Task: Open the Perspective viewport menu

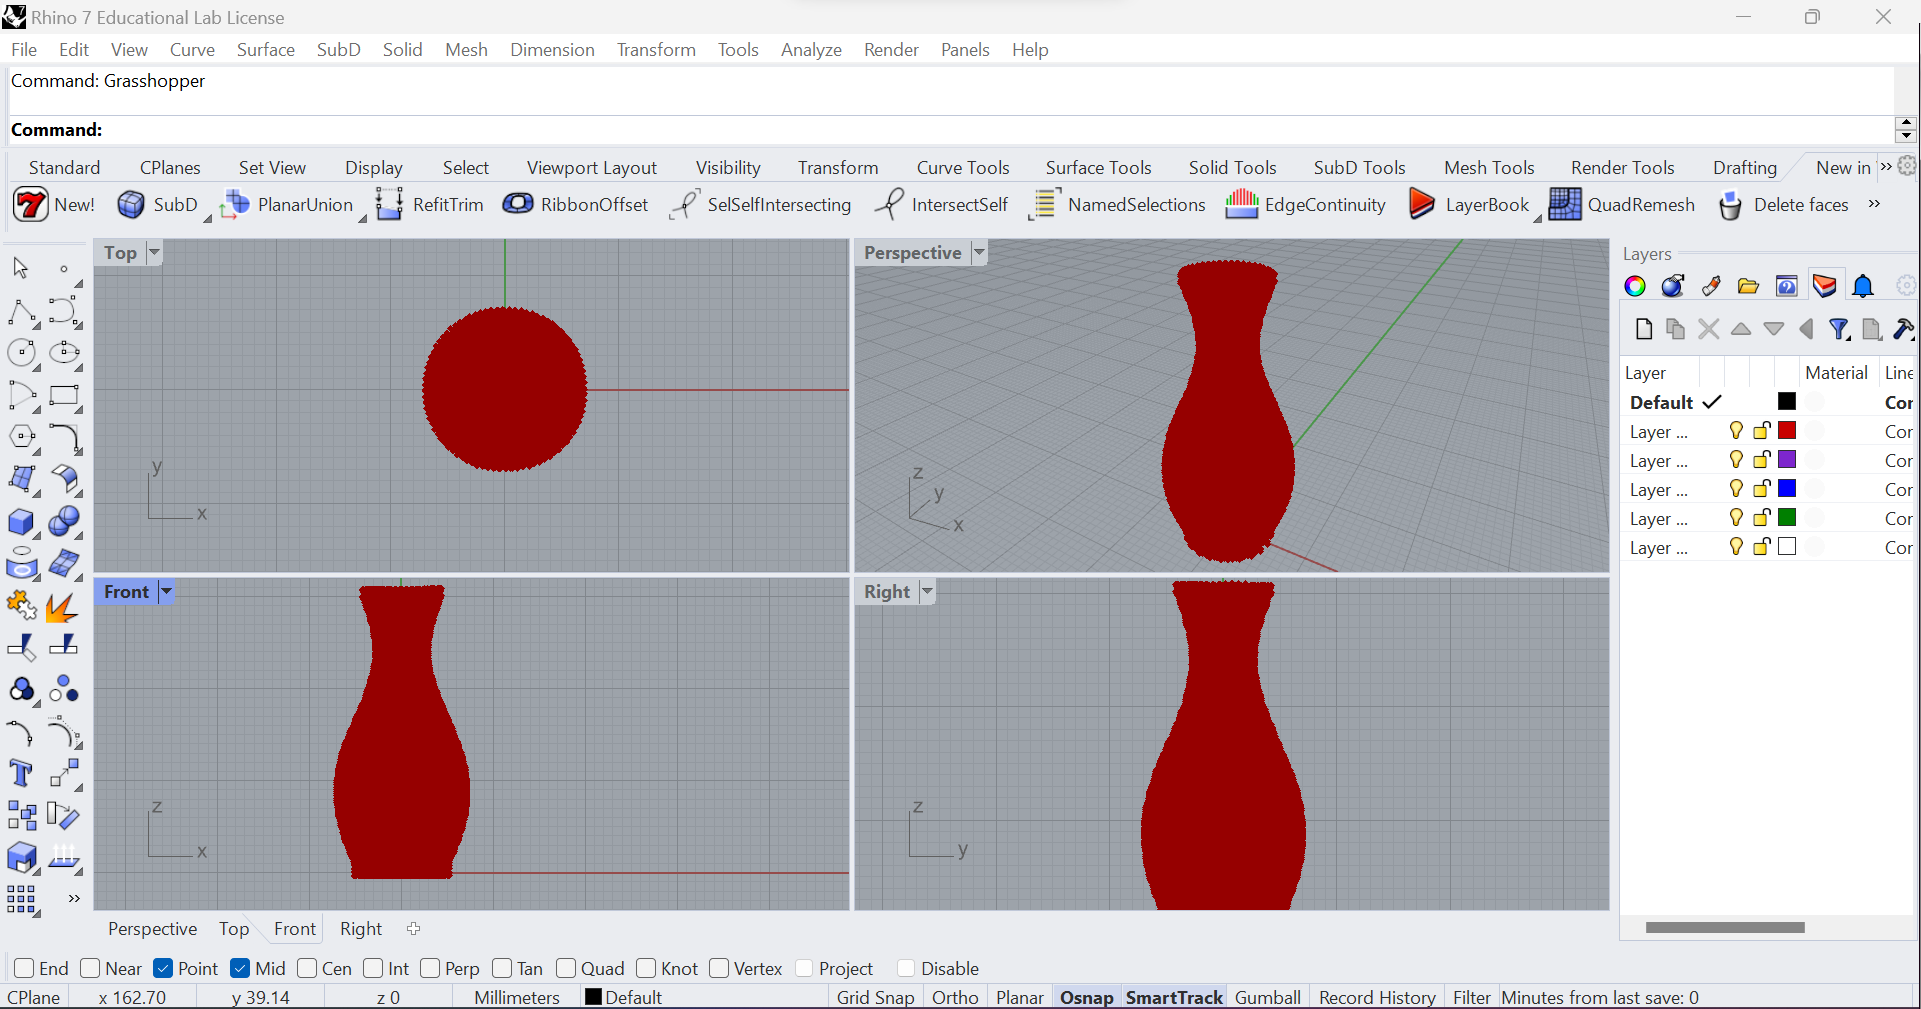Action: tap(980, 252)
